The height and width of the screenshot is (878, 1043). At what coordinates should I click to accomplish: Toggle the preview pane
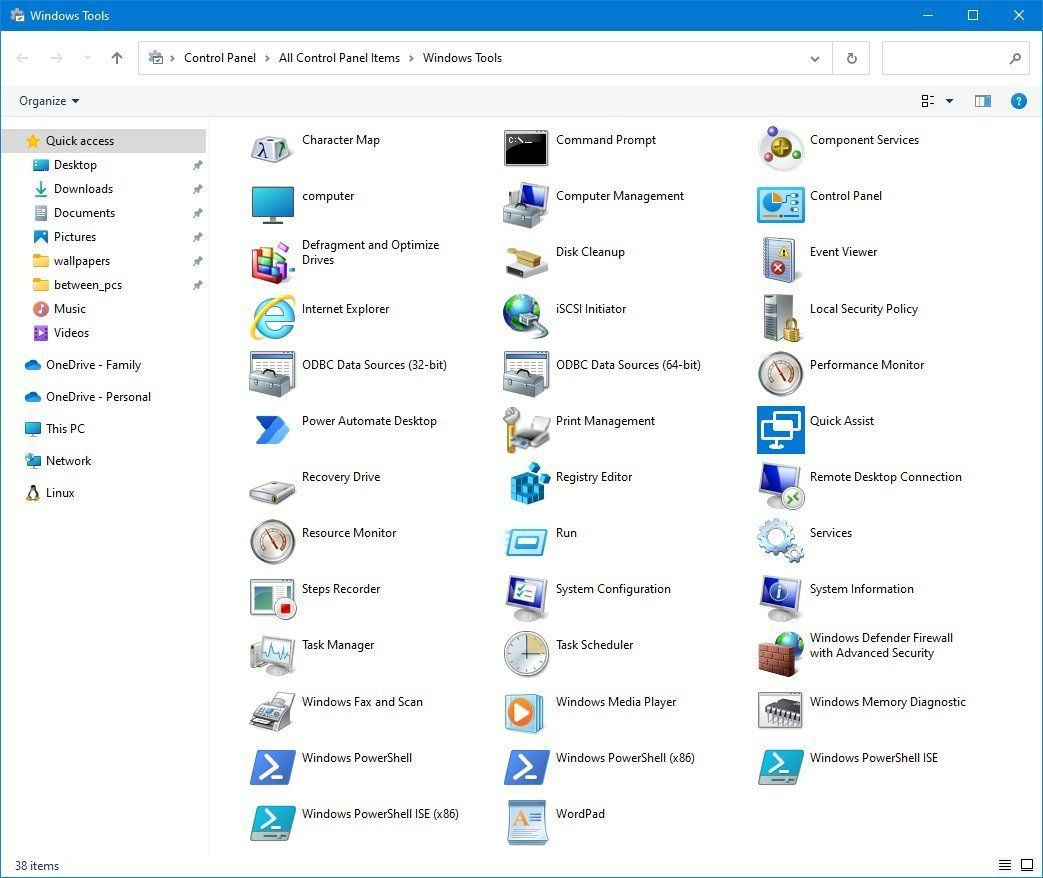(x=982, y=101)
